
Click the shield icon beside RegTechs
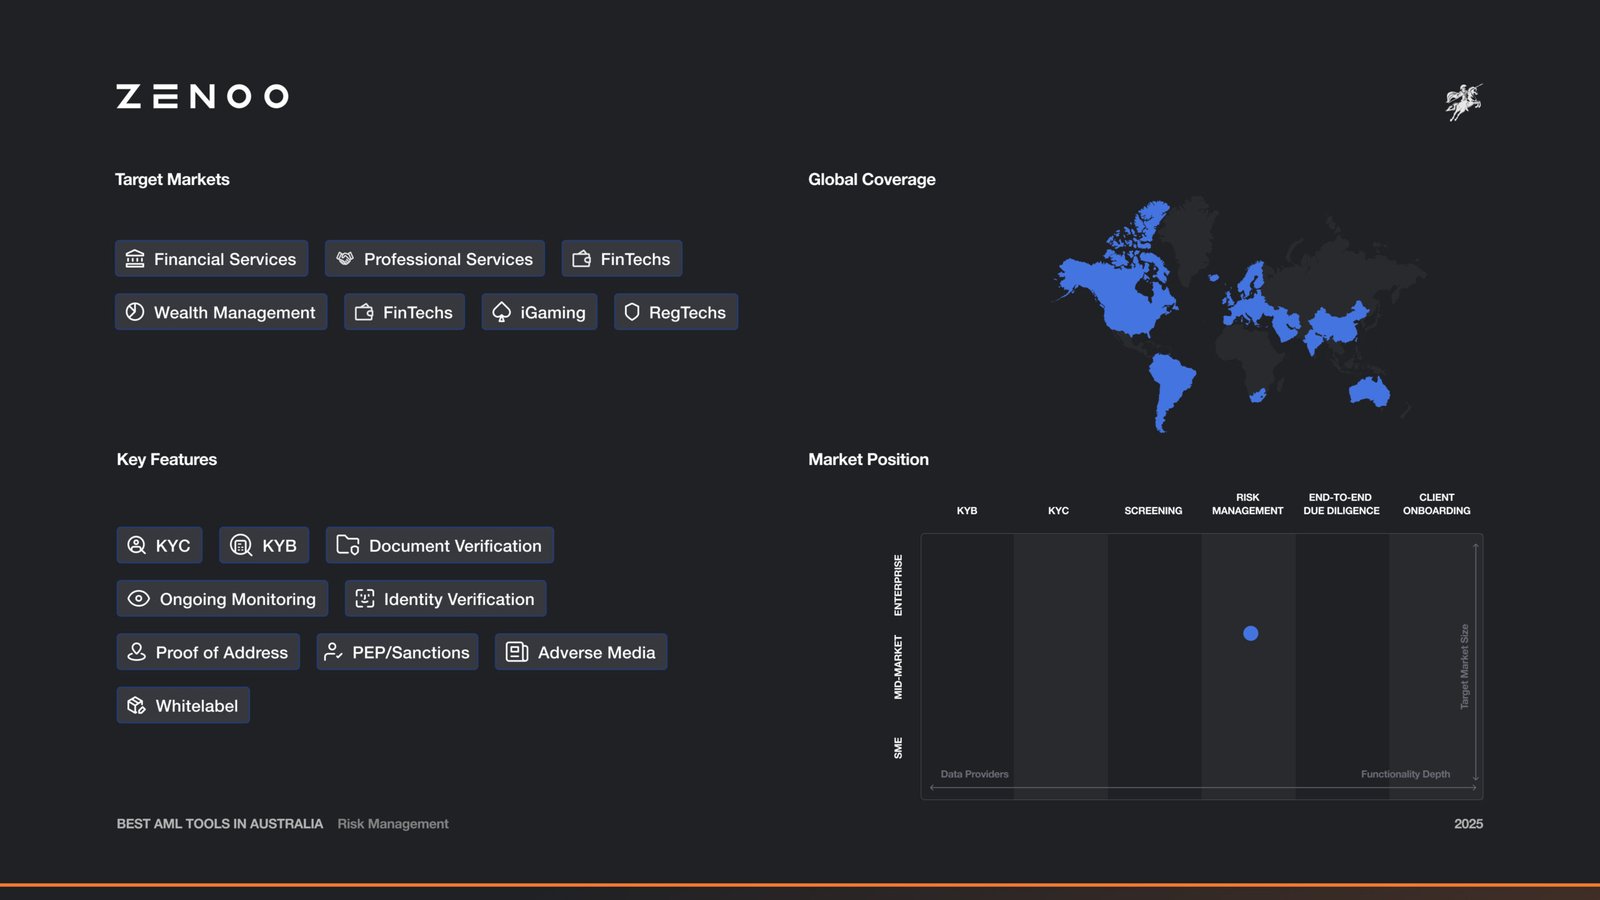[x=632, y=312]
